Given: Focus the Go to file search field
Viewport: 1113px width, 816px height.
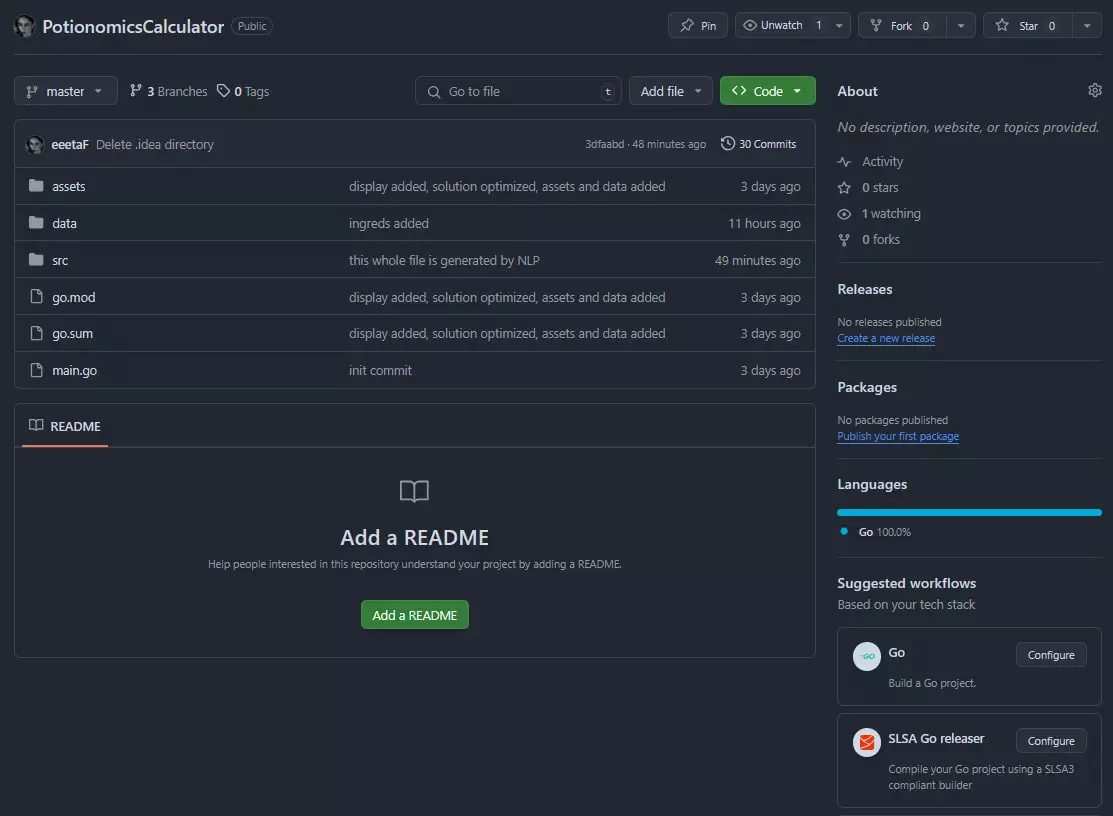Looking at the screenshot, I should point(518,91).
